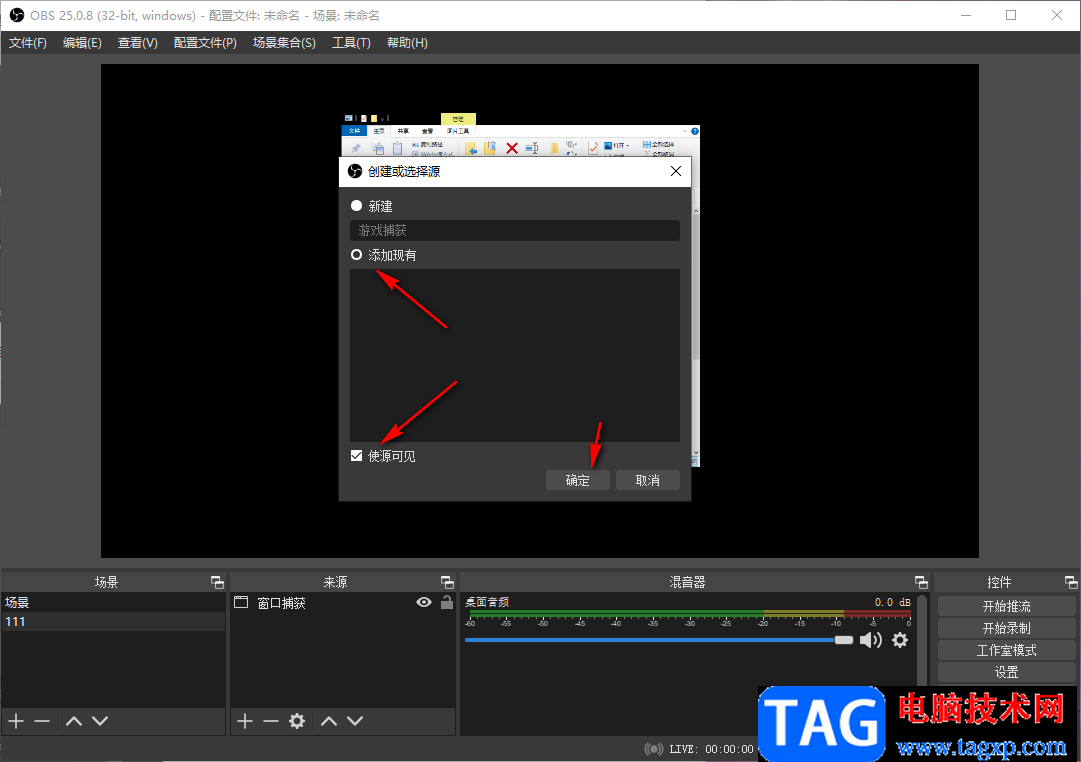Viewport: 1081px width, 762px height.
Task: Toggle visibility eye of 窗口捕获 source
Action: pyautogui.click(x=424, y=603)
